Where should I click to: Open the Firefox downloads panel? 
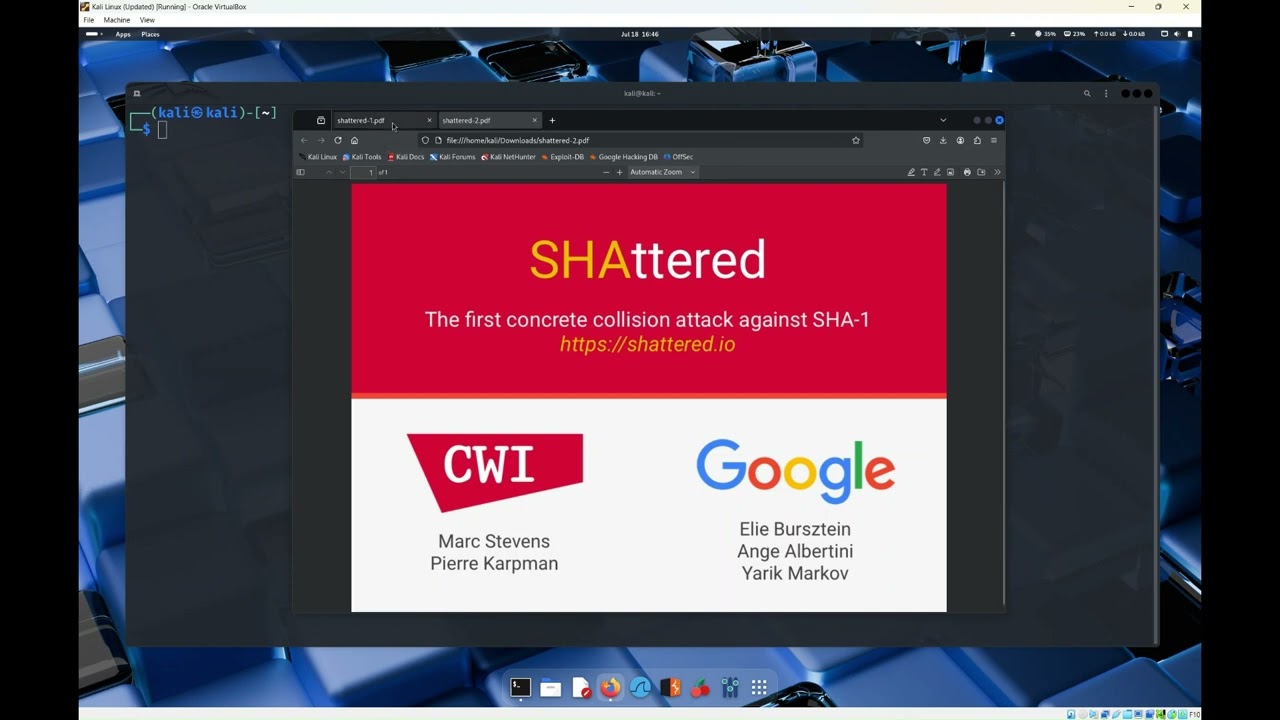tap(943, 140)
